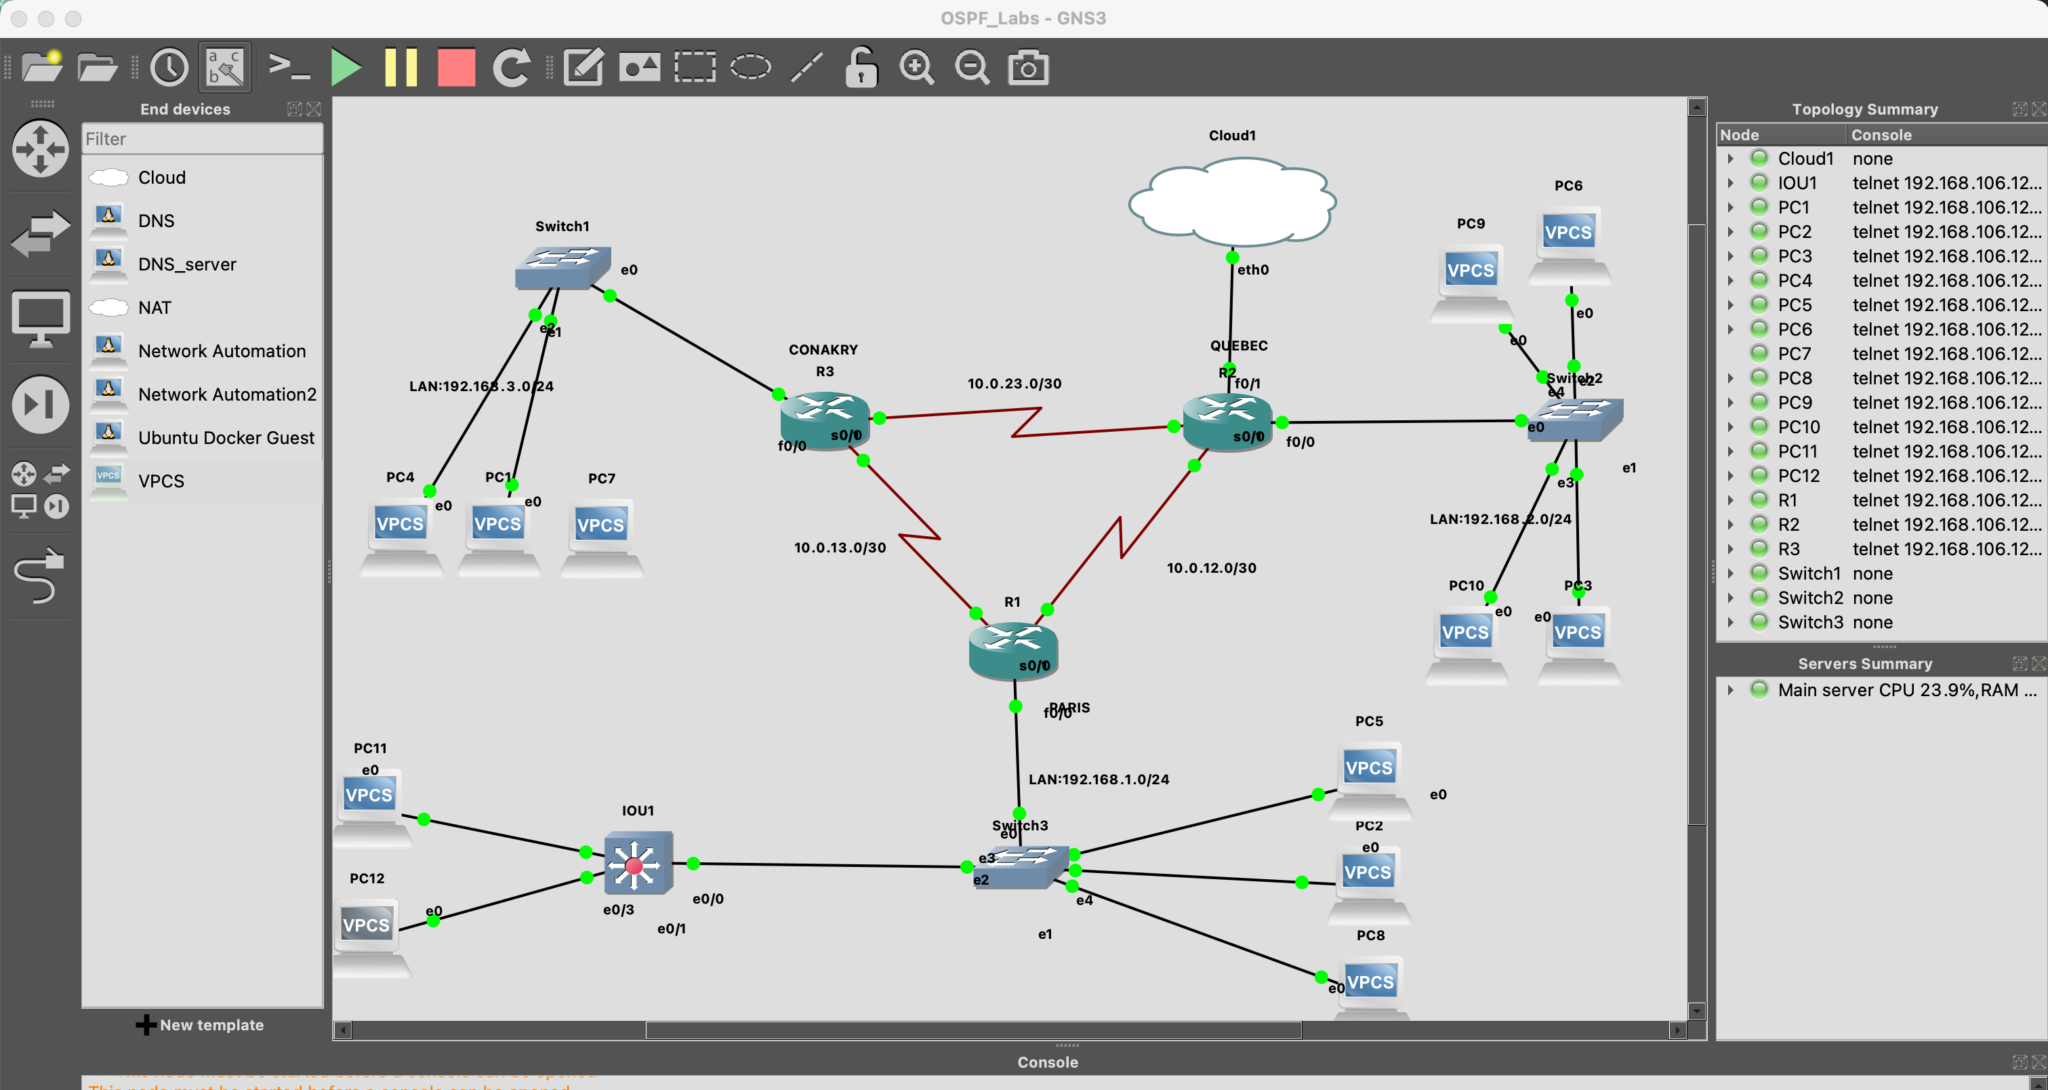Viewport: 2048px width, 1090px height.
Task: Open the snapshot manager clock icon
Action: pyautogui.click(x=169, y=67)
